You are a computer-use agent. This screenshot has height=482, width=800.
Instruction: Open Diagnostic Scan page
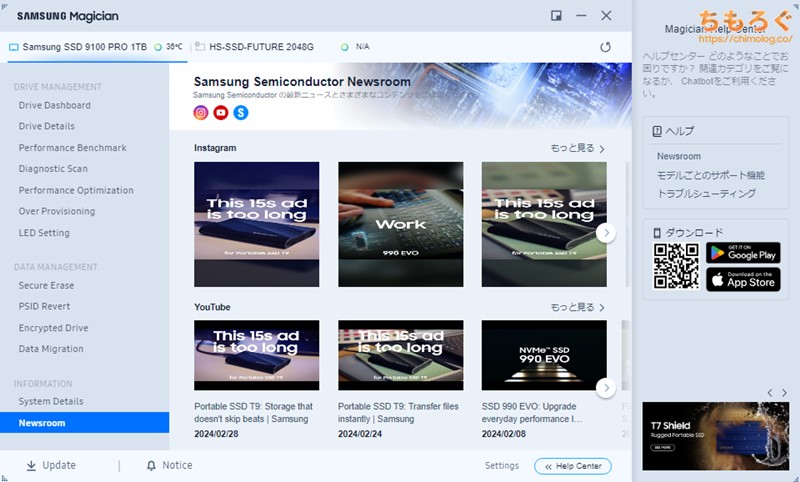click(53, 169)
